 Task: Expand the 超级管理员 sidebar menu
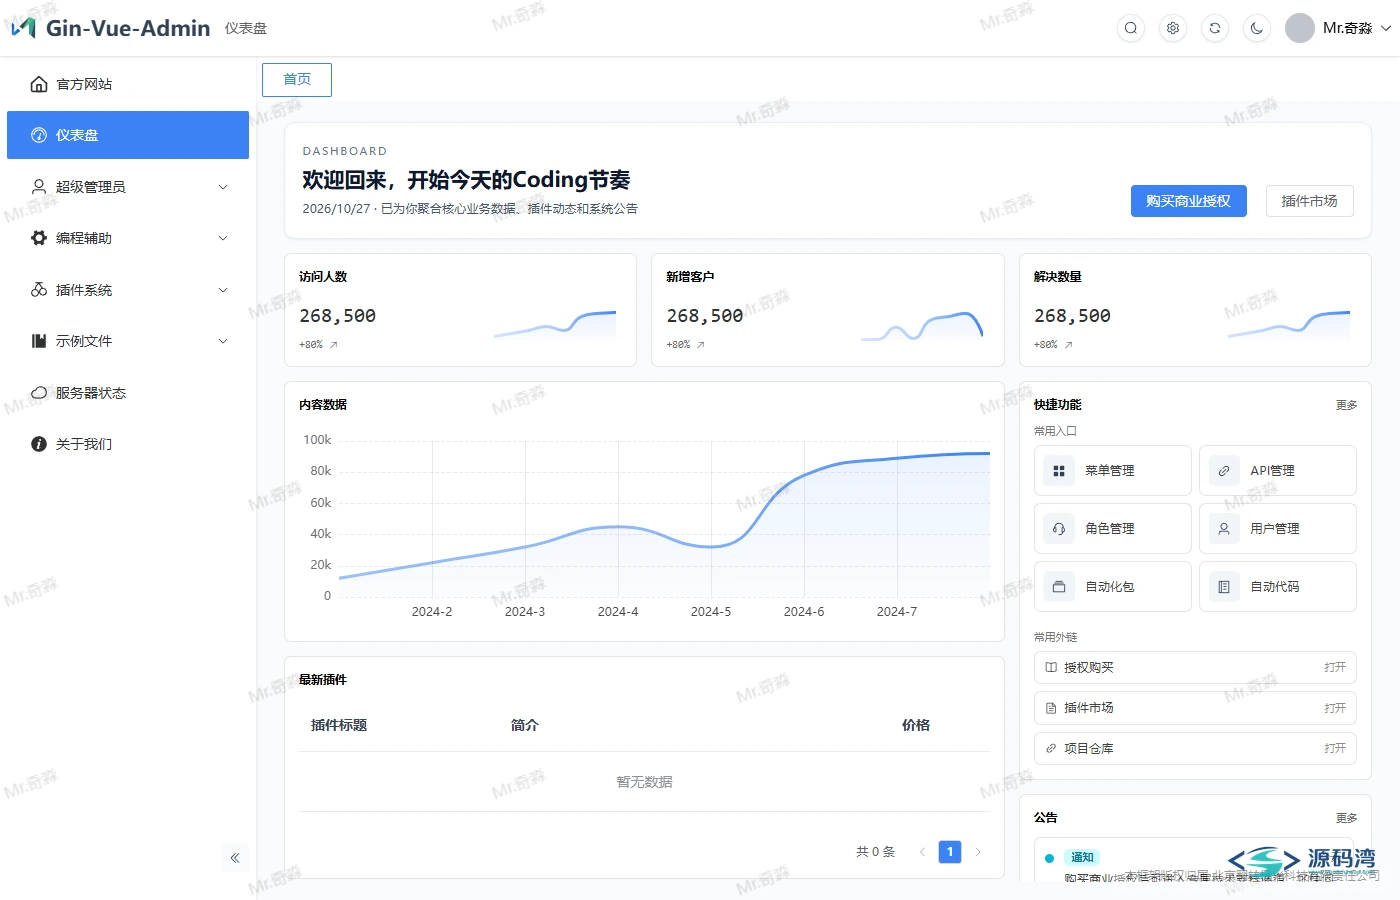(x=128, y=187)
